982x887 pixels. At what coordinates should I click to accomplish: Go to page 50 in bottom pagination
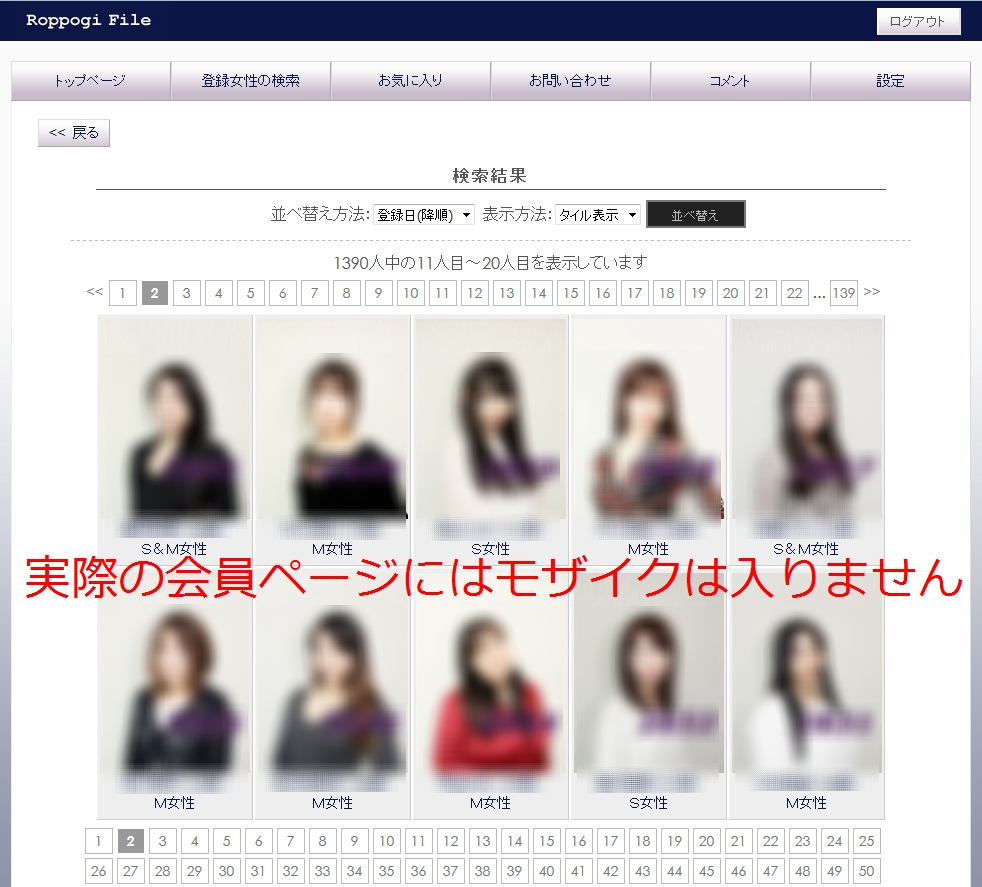[x=867, y=871]
